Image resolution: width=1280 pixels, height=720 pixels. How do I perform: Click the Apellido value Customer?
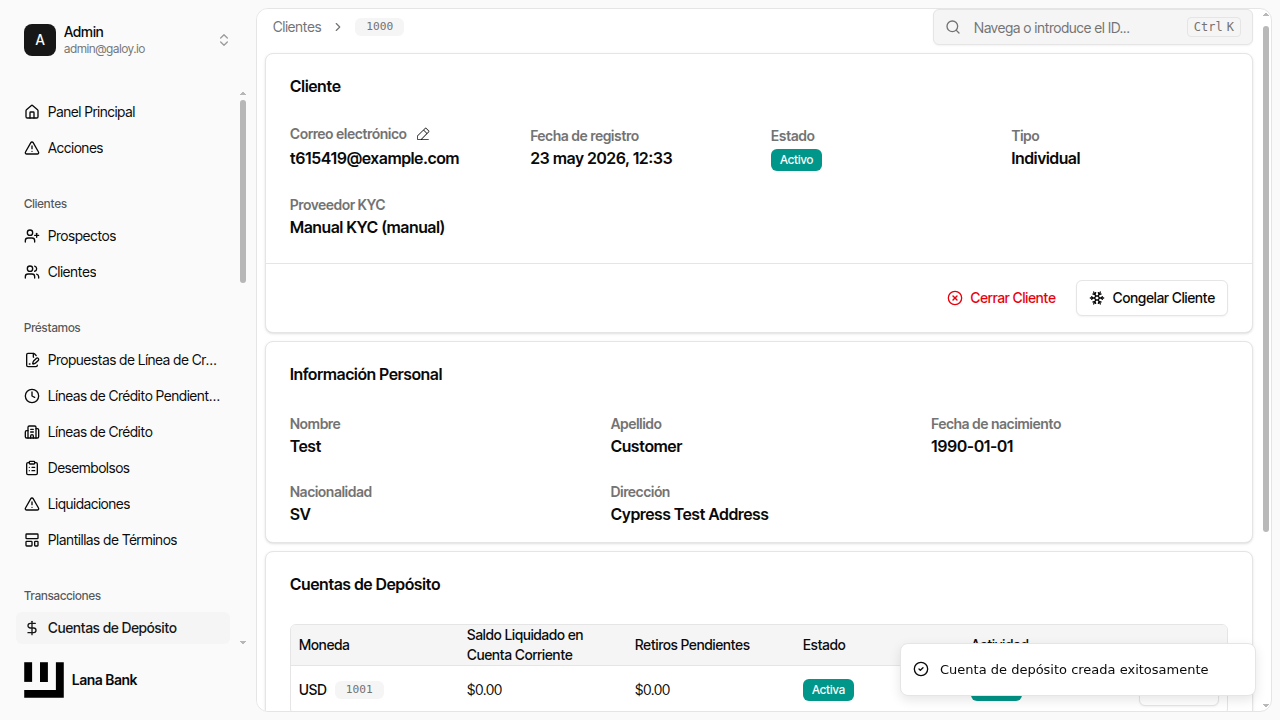point(646,446)
